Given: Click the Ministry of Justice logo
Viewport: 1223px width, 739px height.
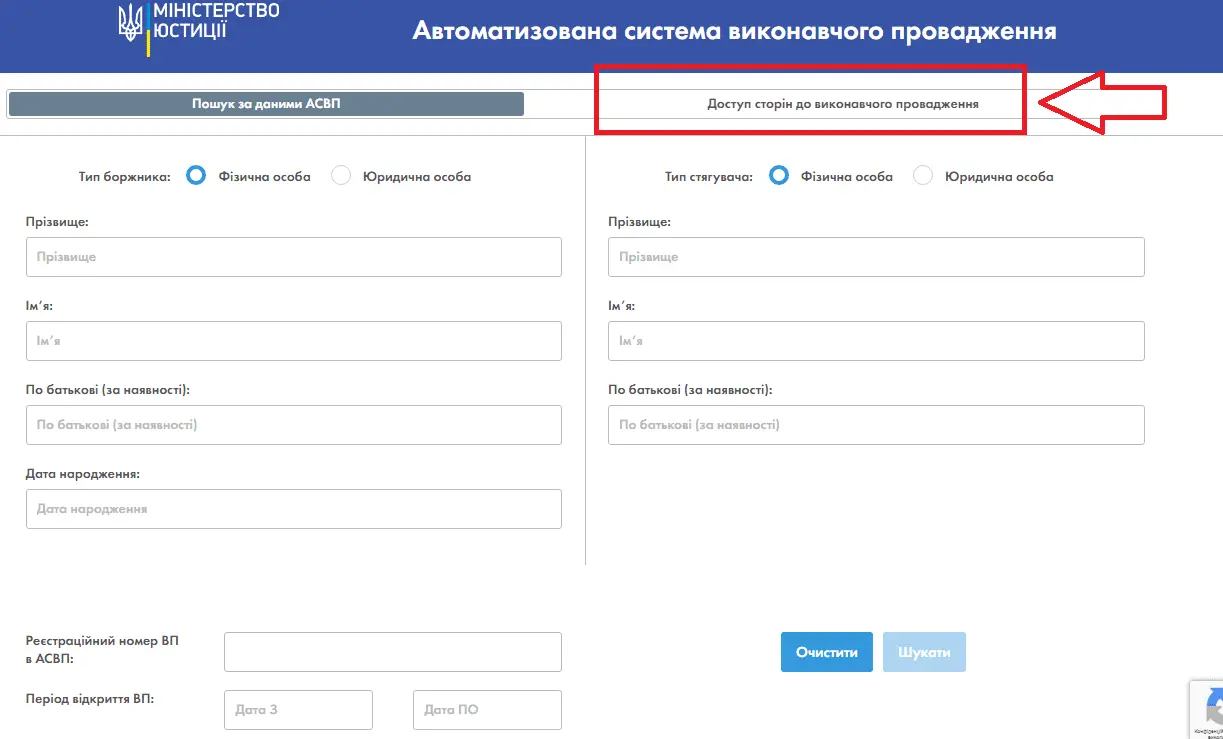Looking at the screenshot, I should (198, 25).
